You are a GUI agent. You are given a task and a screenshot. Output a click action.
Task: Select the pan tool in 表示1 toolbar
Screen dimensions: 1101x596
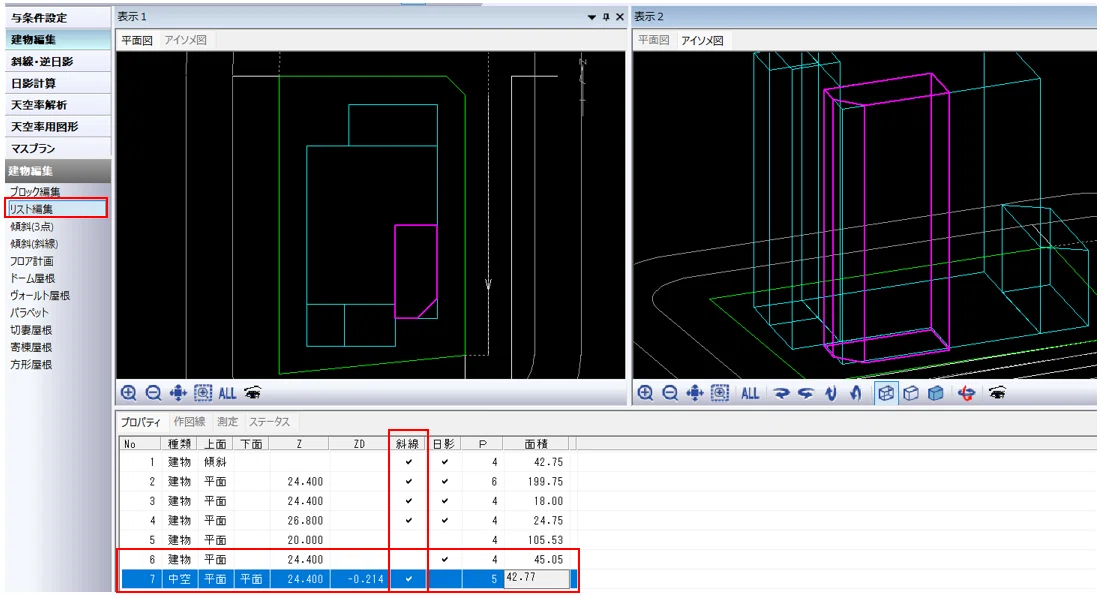pos(178,393)
